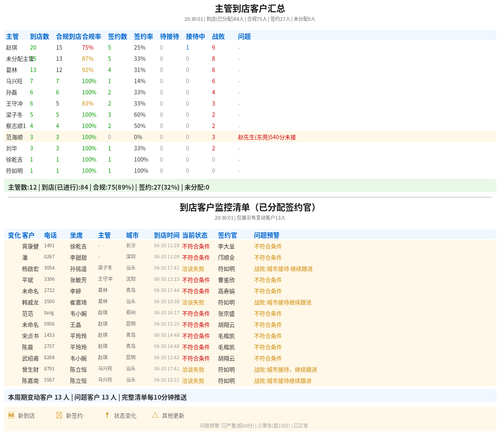Click arrival time 06-30 11:28
This screenshot has width=500, height=448.
[167, 245]
